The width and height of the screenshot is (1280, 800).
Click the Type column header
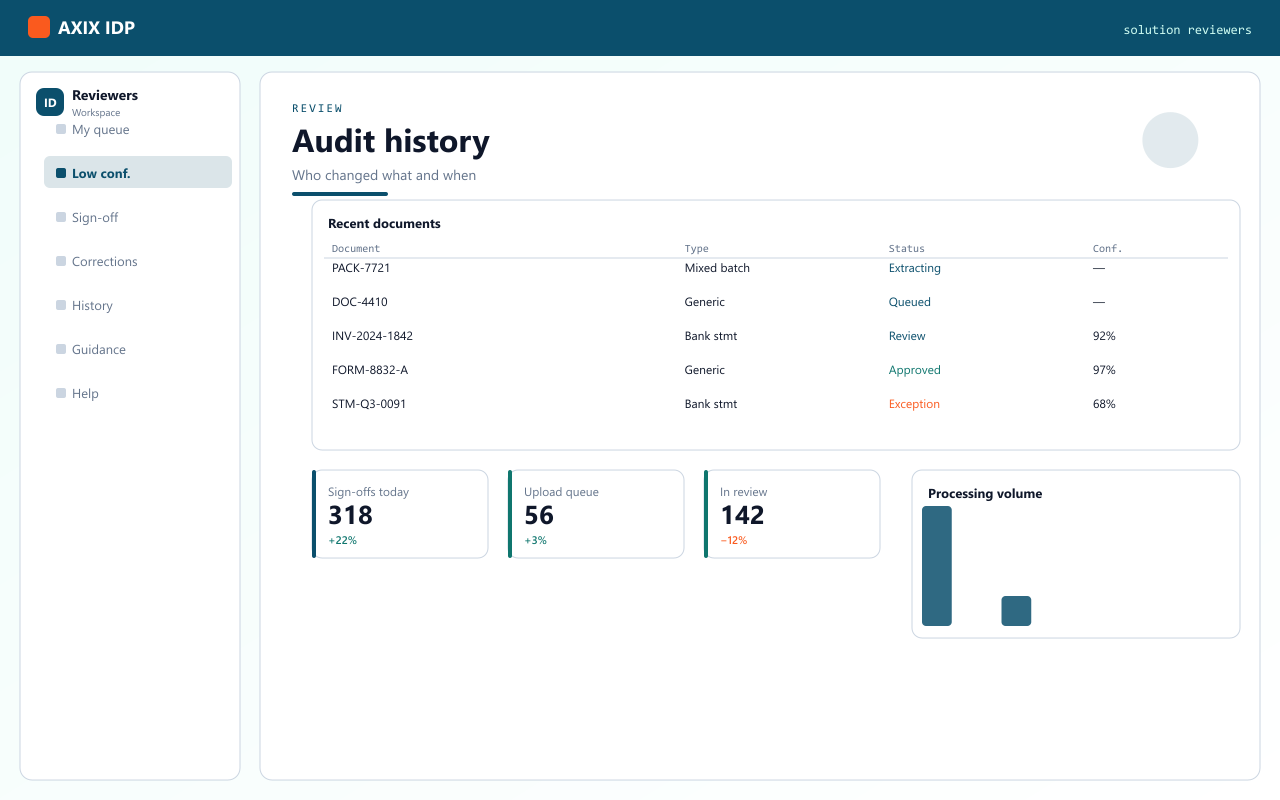tap(696, 248)
